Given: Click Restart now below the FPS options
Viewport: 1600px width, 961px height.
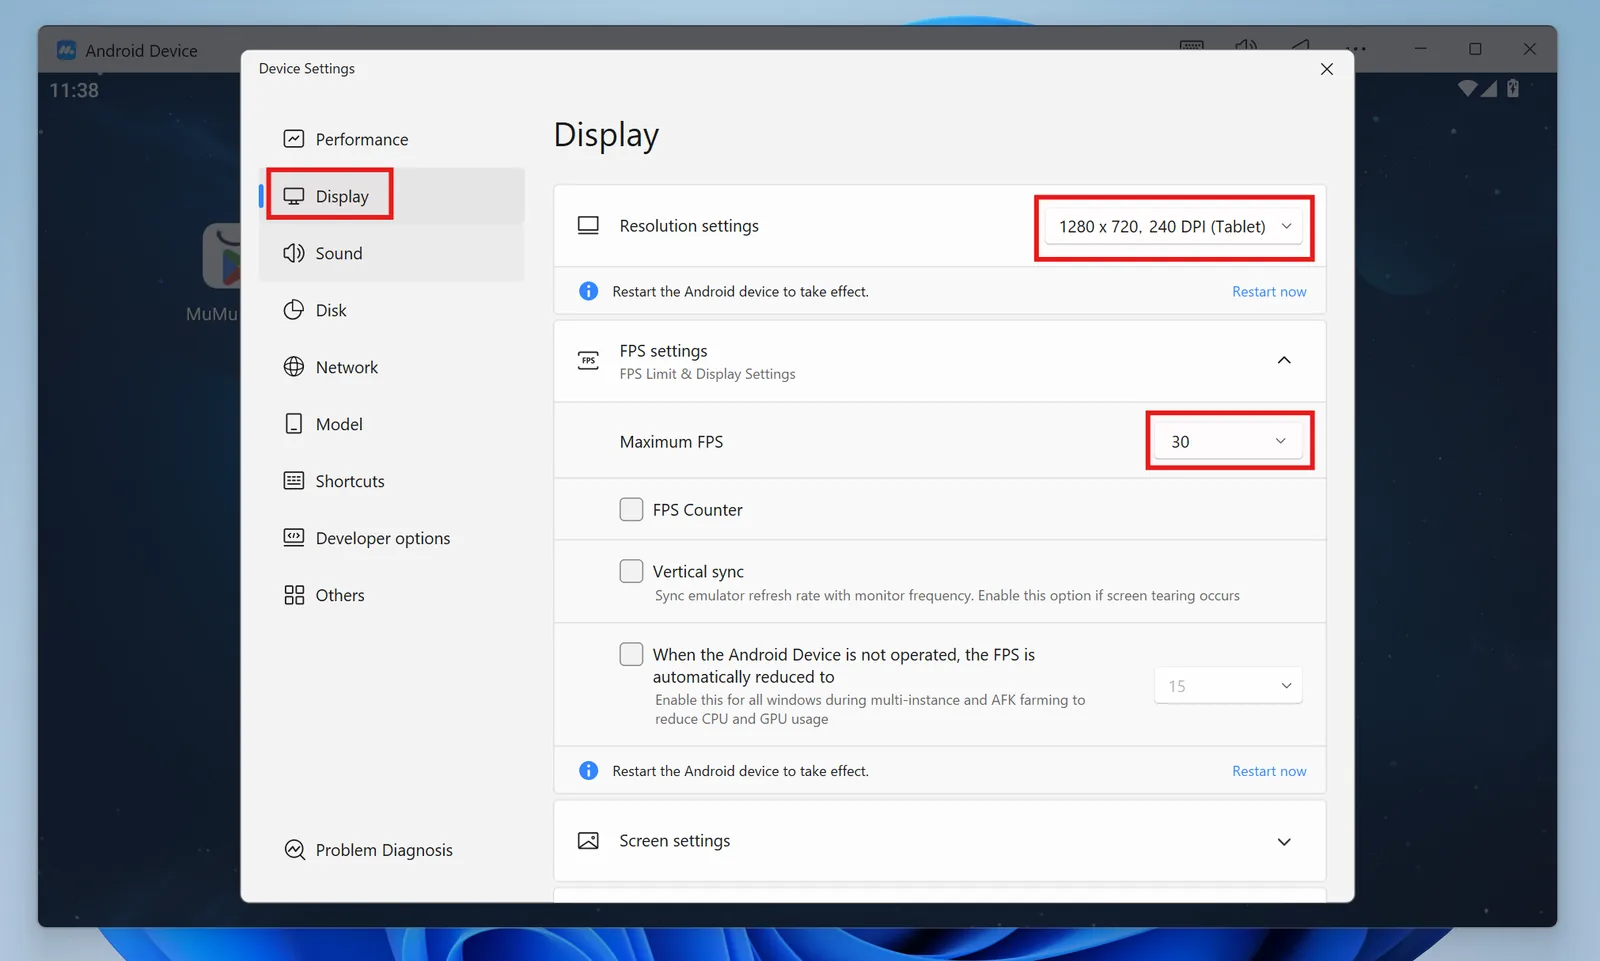Looking at the screenshot, I should point(1269,771).
